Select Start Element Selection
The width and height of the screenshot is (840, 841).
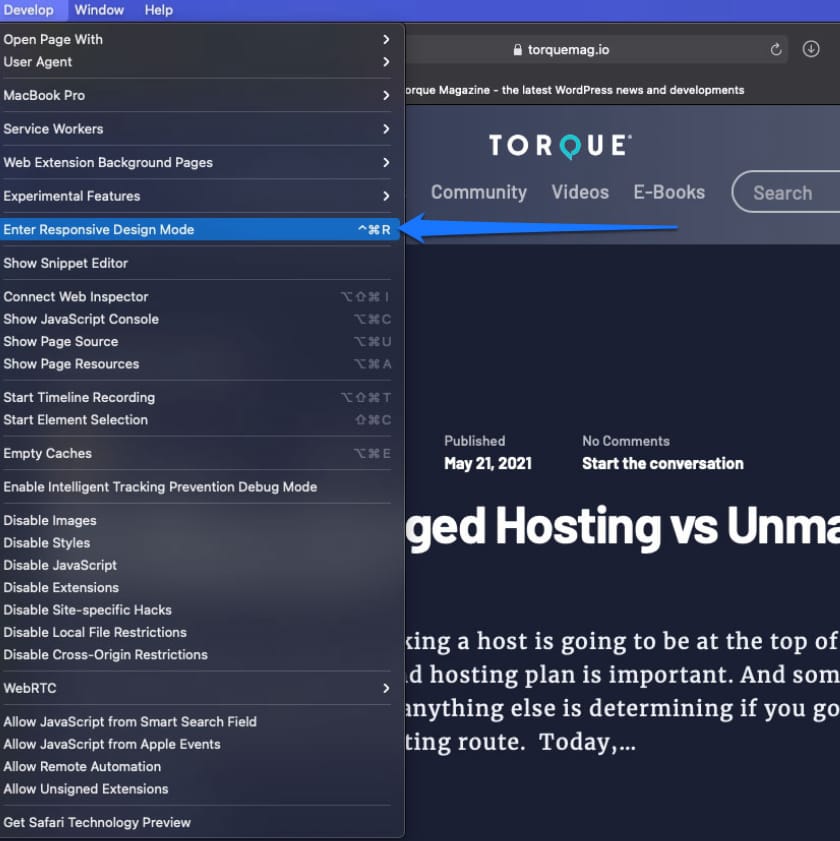196,420
